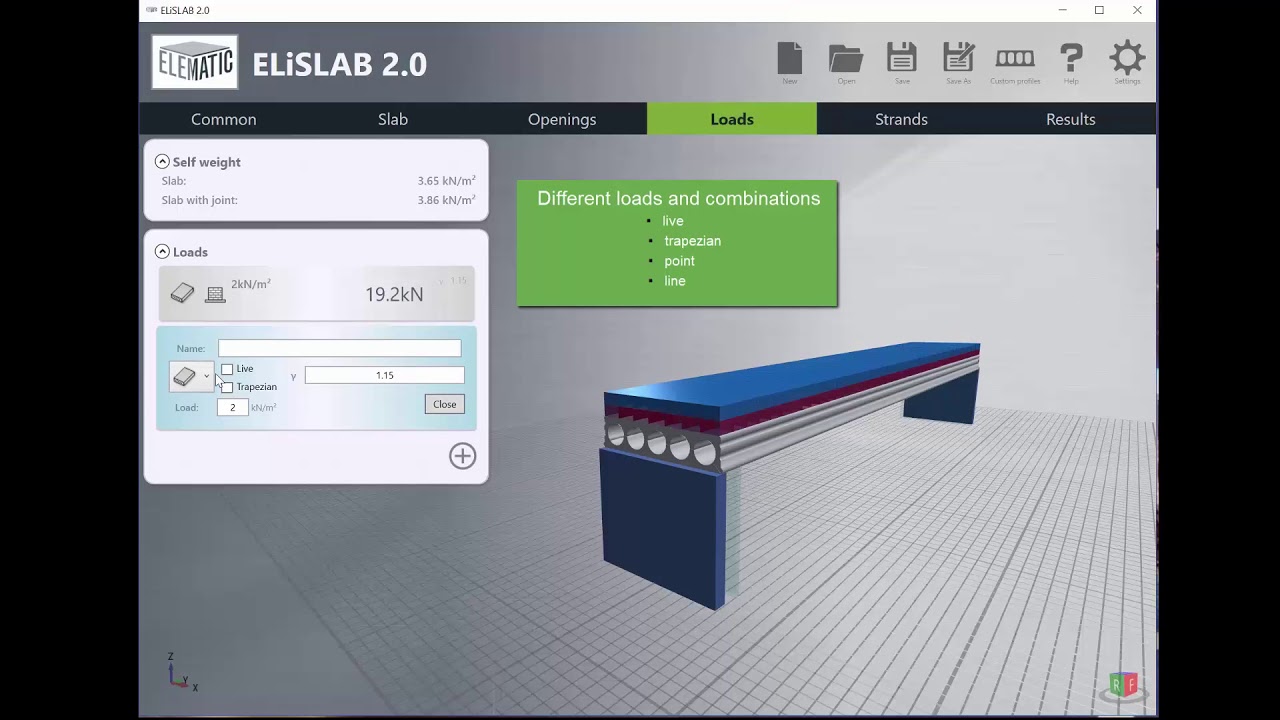Enable the Trapezian checkbox
The image size is (1280, 720).
(227, 387)
